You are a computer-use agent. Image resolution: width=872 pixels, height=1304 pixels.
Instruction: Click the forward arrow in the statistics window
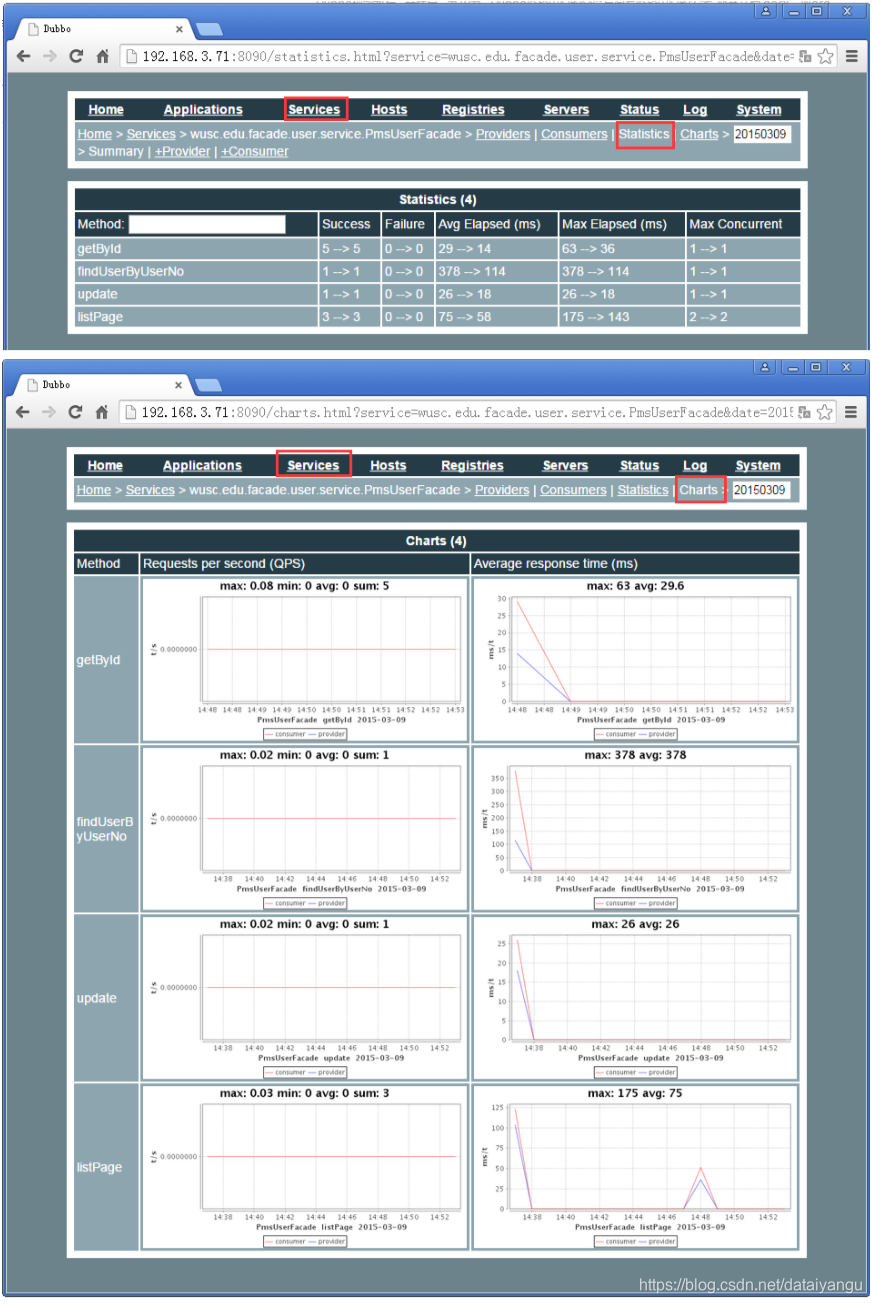[49, 57]
